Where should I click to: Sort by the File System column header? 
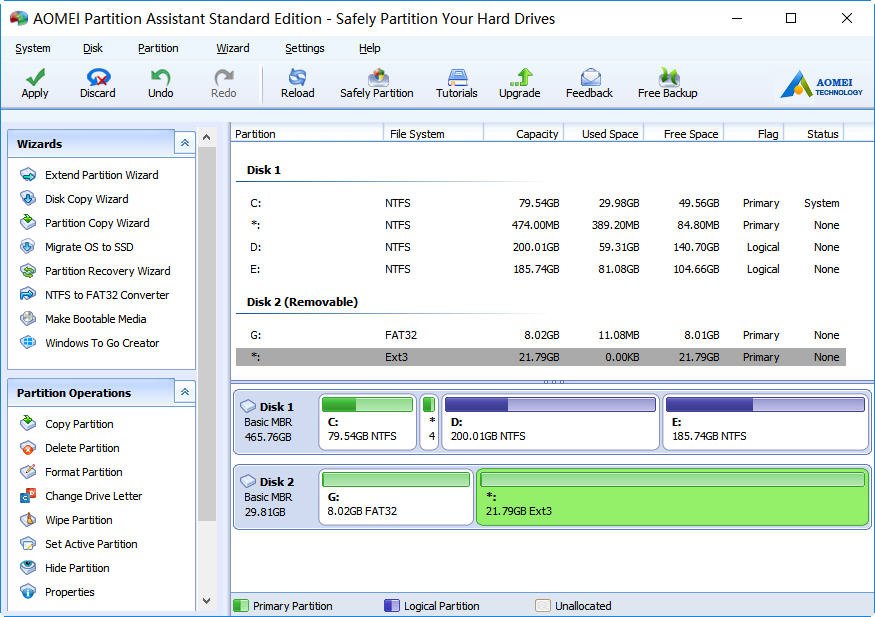[434, 134]
